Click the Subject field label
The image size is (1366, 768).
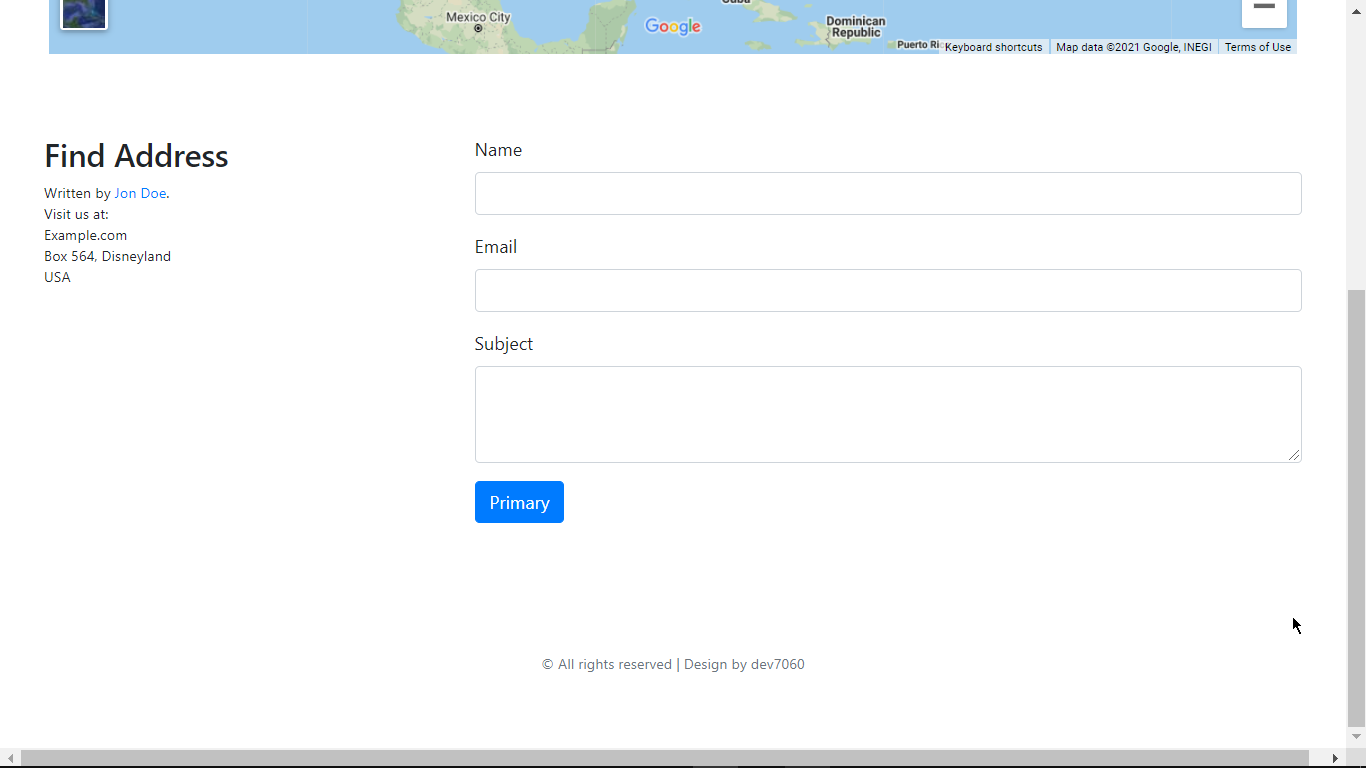503,344
